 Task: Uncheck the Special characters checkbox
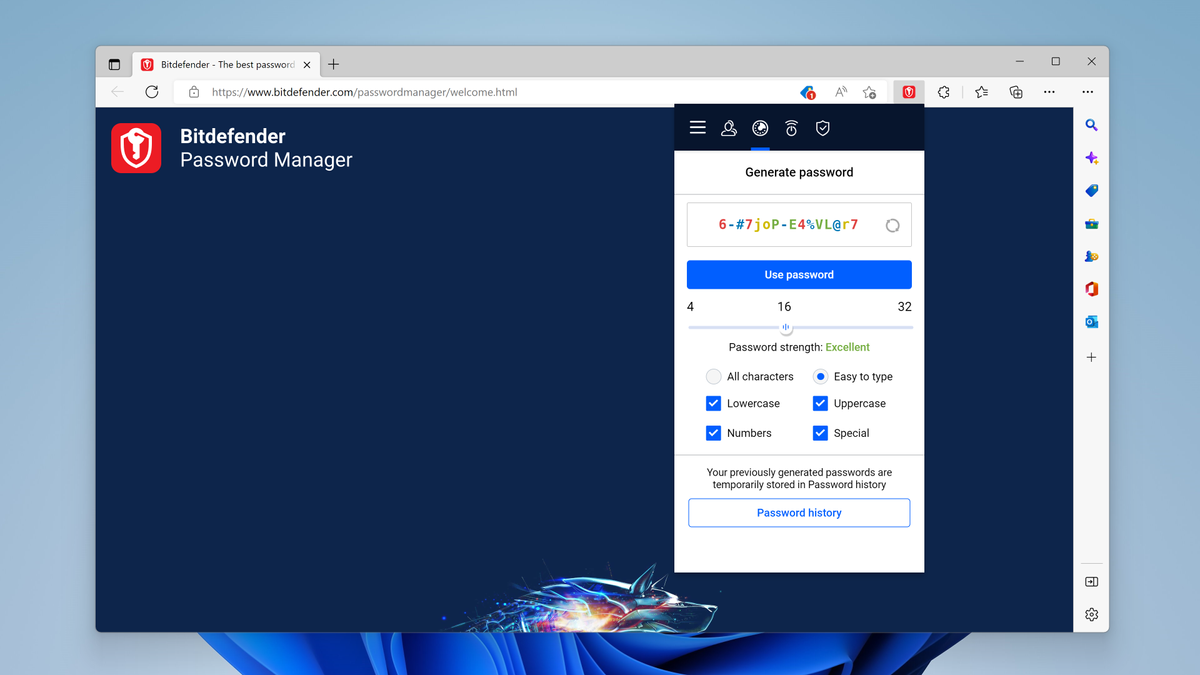(x=820, y=432)
